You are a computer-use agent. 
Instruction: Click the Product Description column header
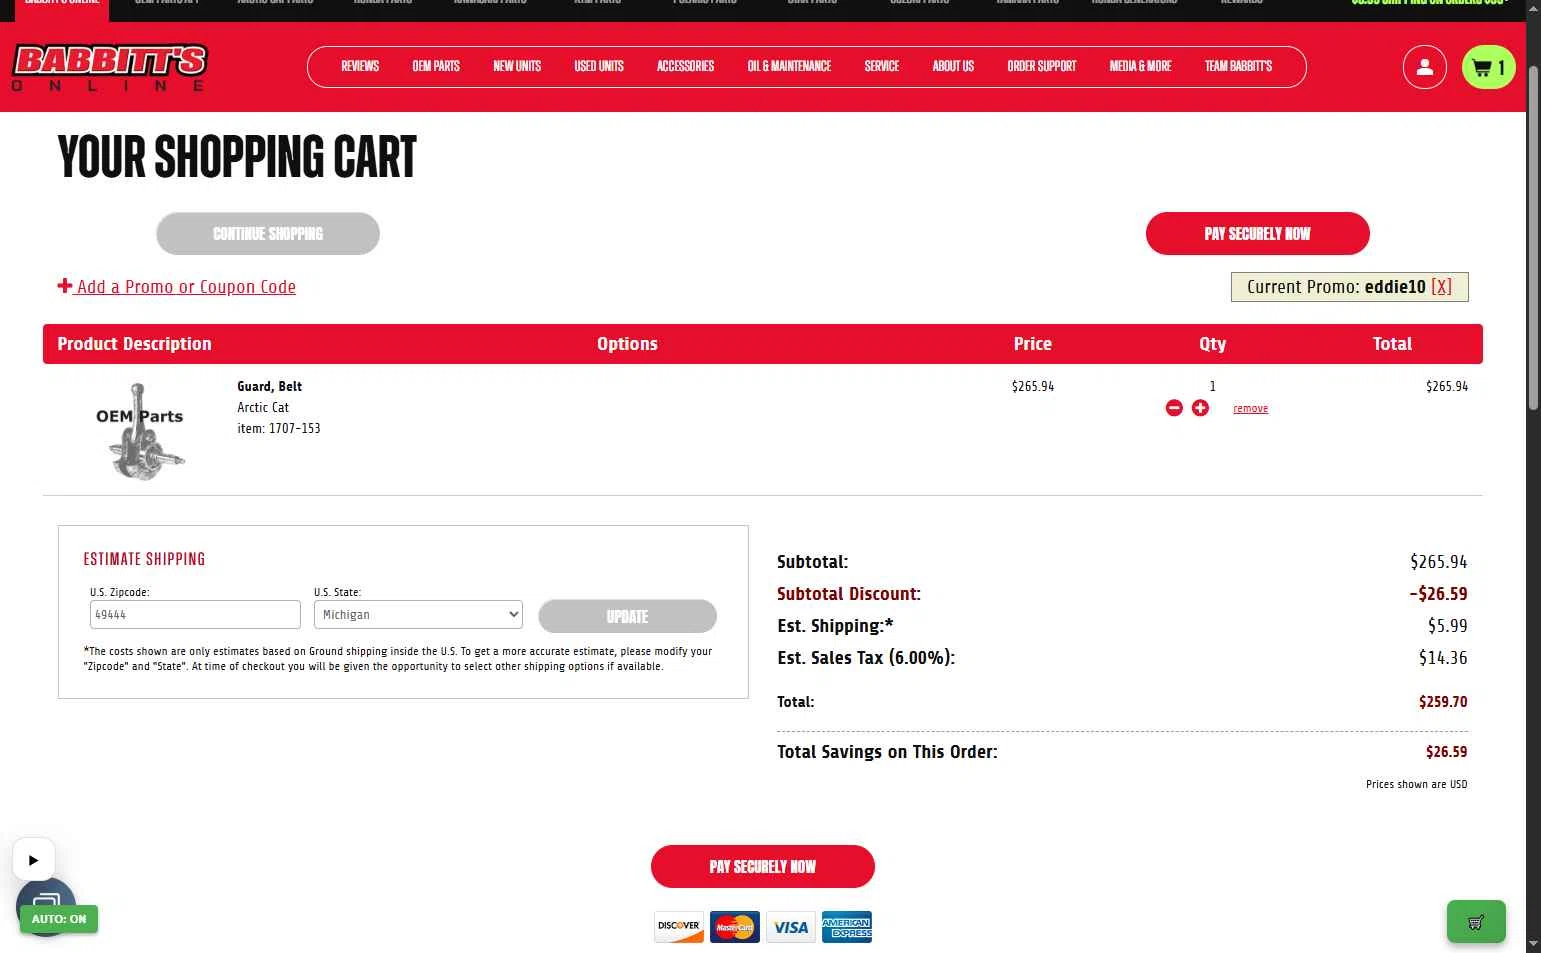[x=134, y=344]
